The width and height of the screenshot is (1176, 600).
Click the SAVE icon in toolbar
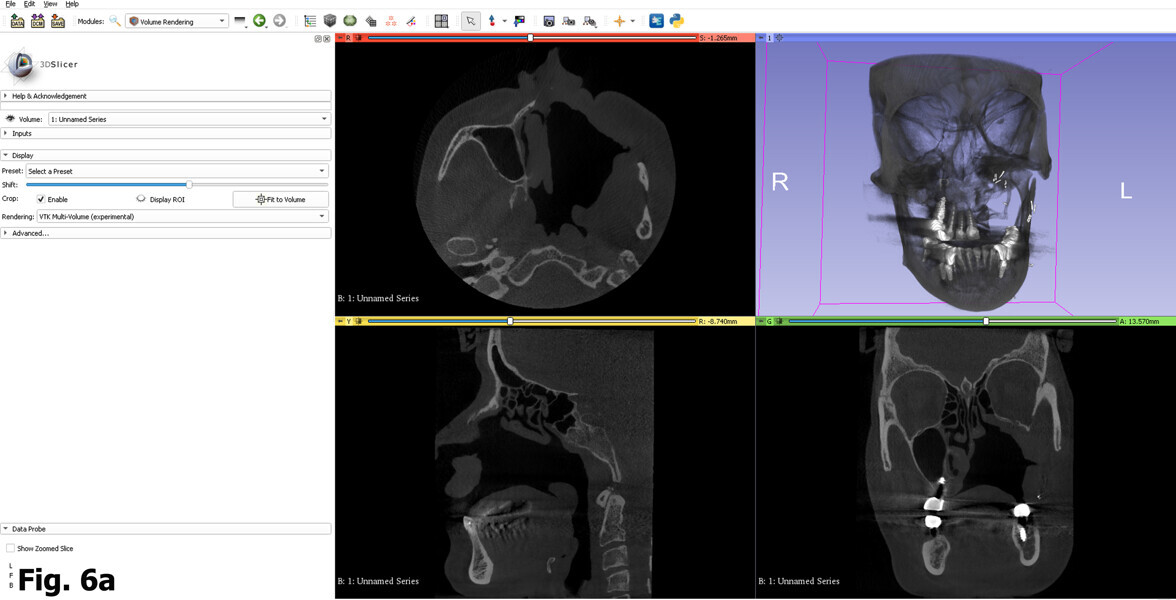click(x=58, y=21)
